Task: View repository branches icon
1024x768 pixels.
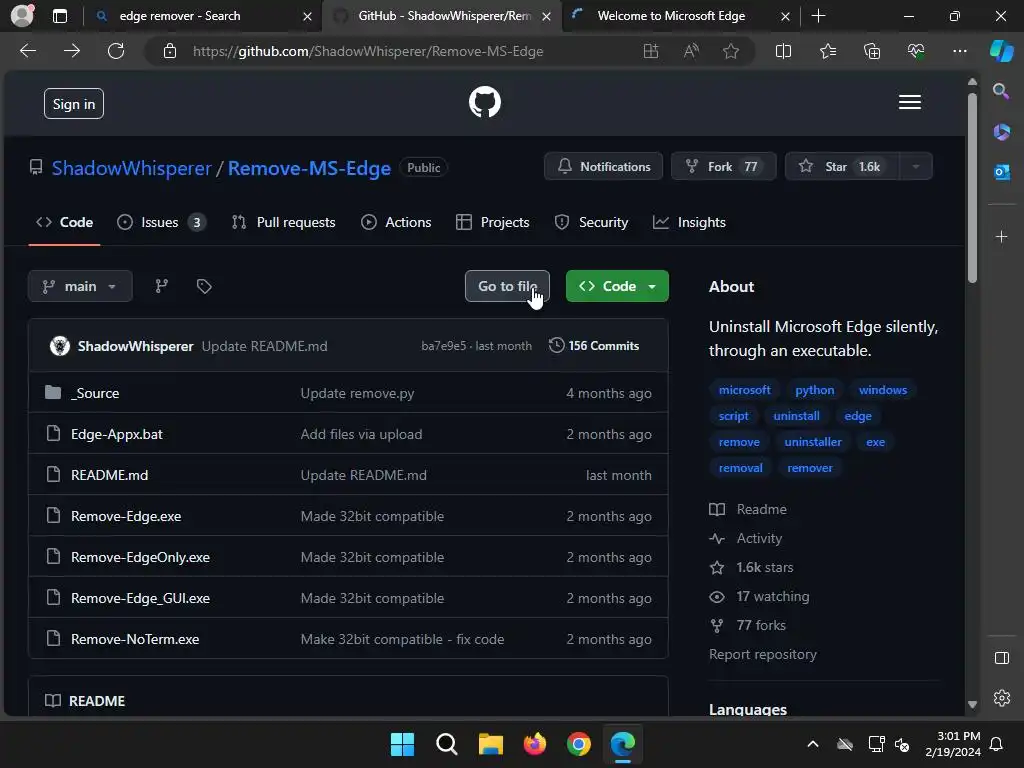Action: (161, 286)
